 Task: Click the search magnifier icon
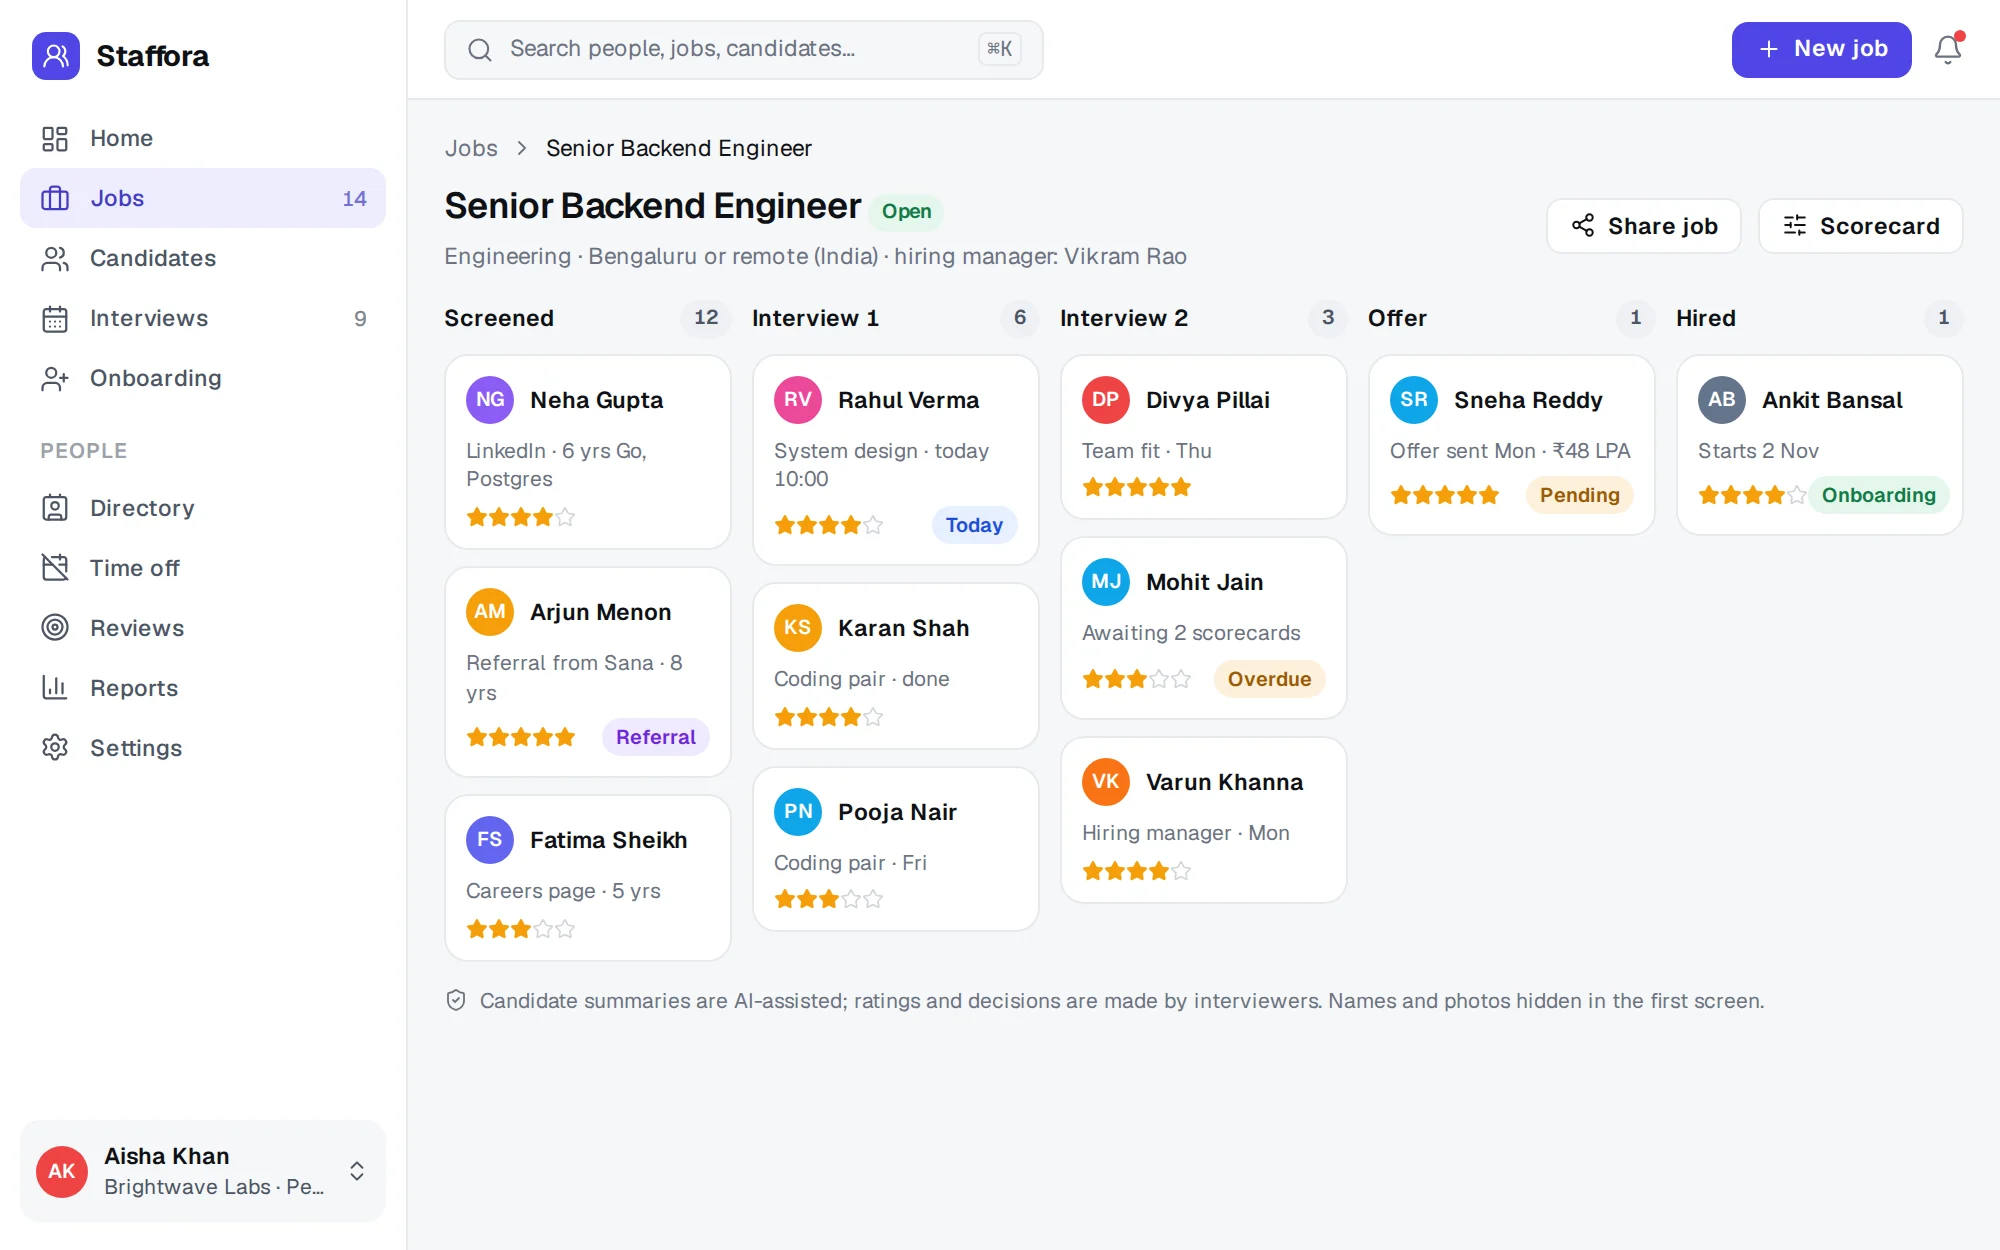(480, 50)
